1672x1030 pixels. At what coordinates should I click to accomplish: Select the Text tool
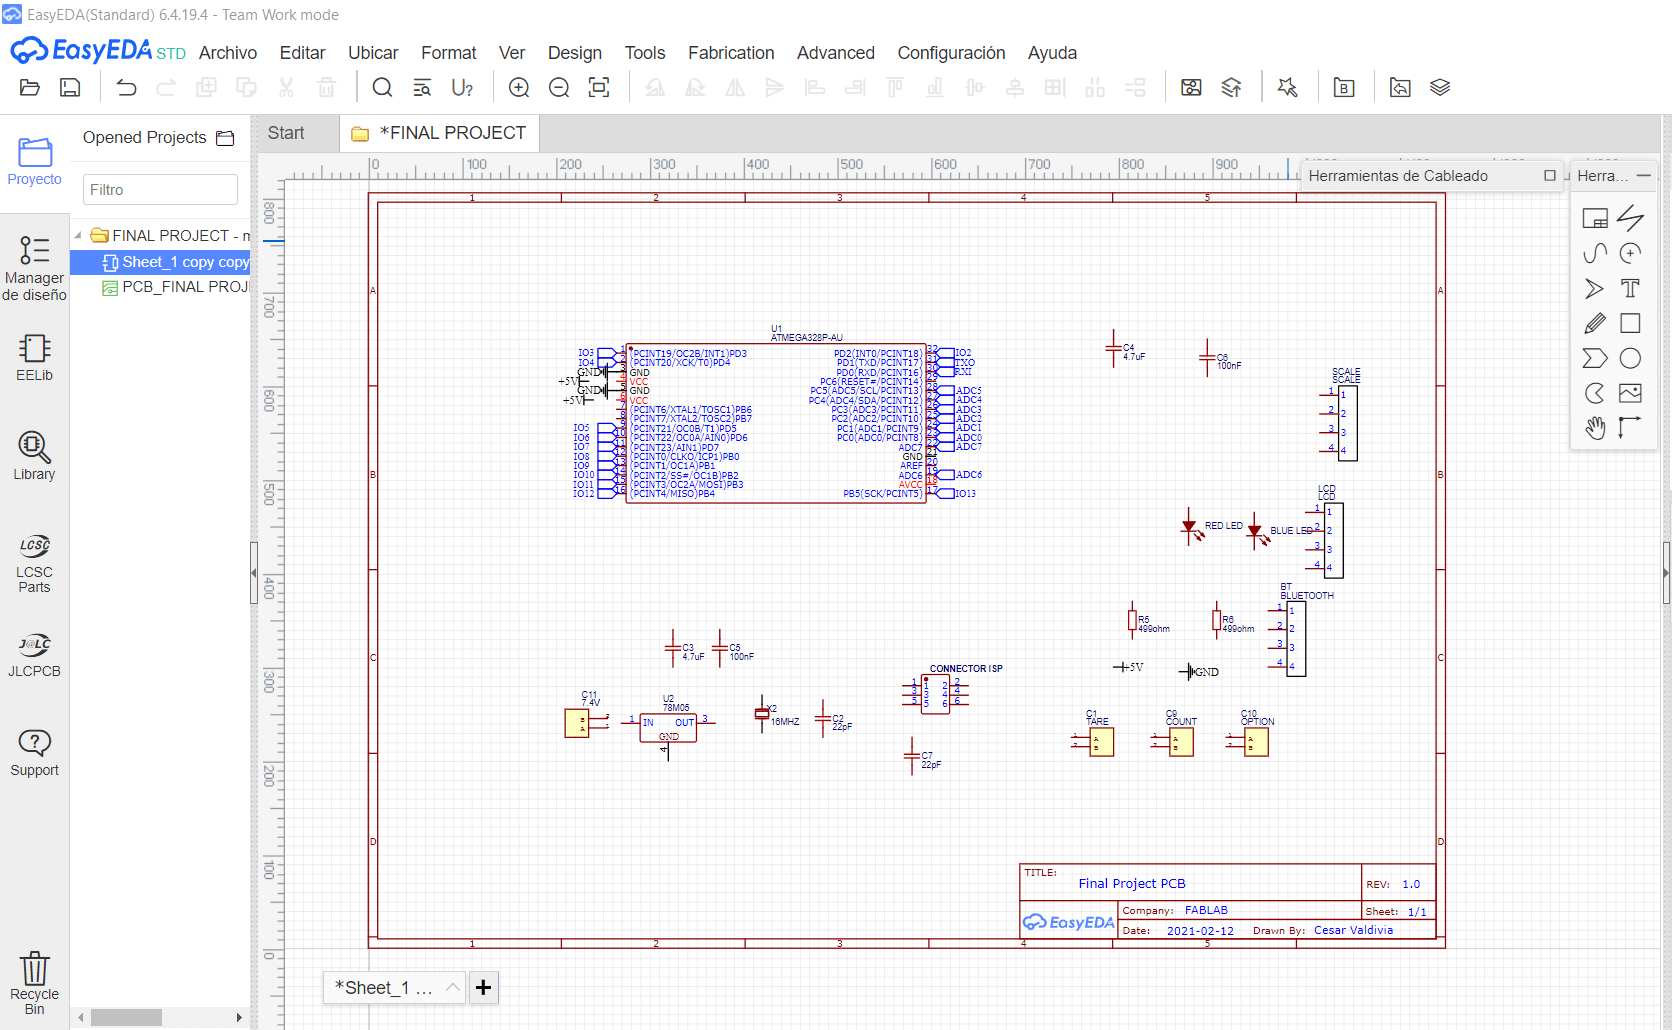point(1630,288)
